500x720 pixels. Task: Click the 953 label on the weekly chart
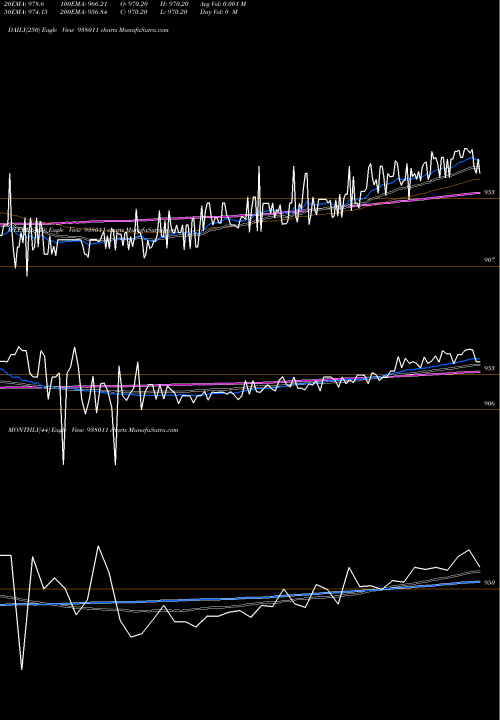pyautogui.click(x=489, y=368)
